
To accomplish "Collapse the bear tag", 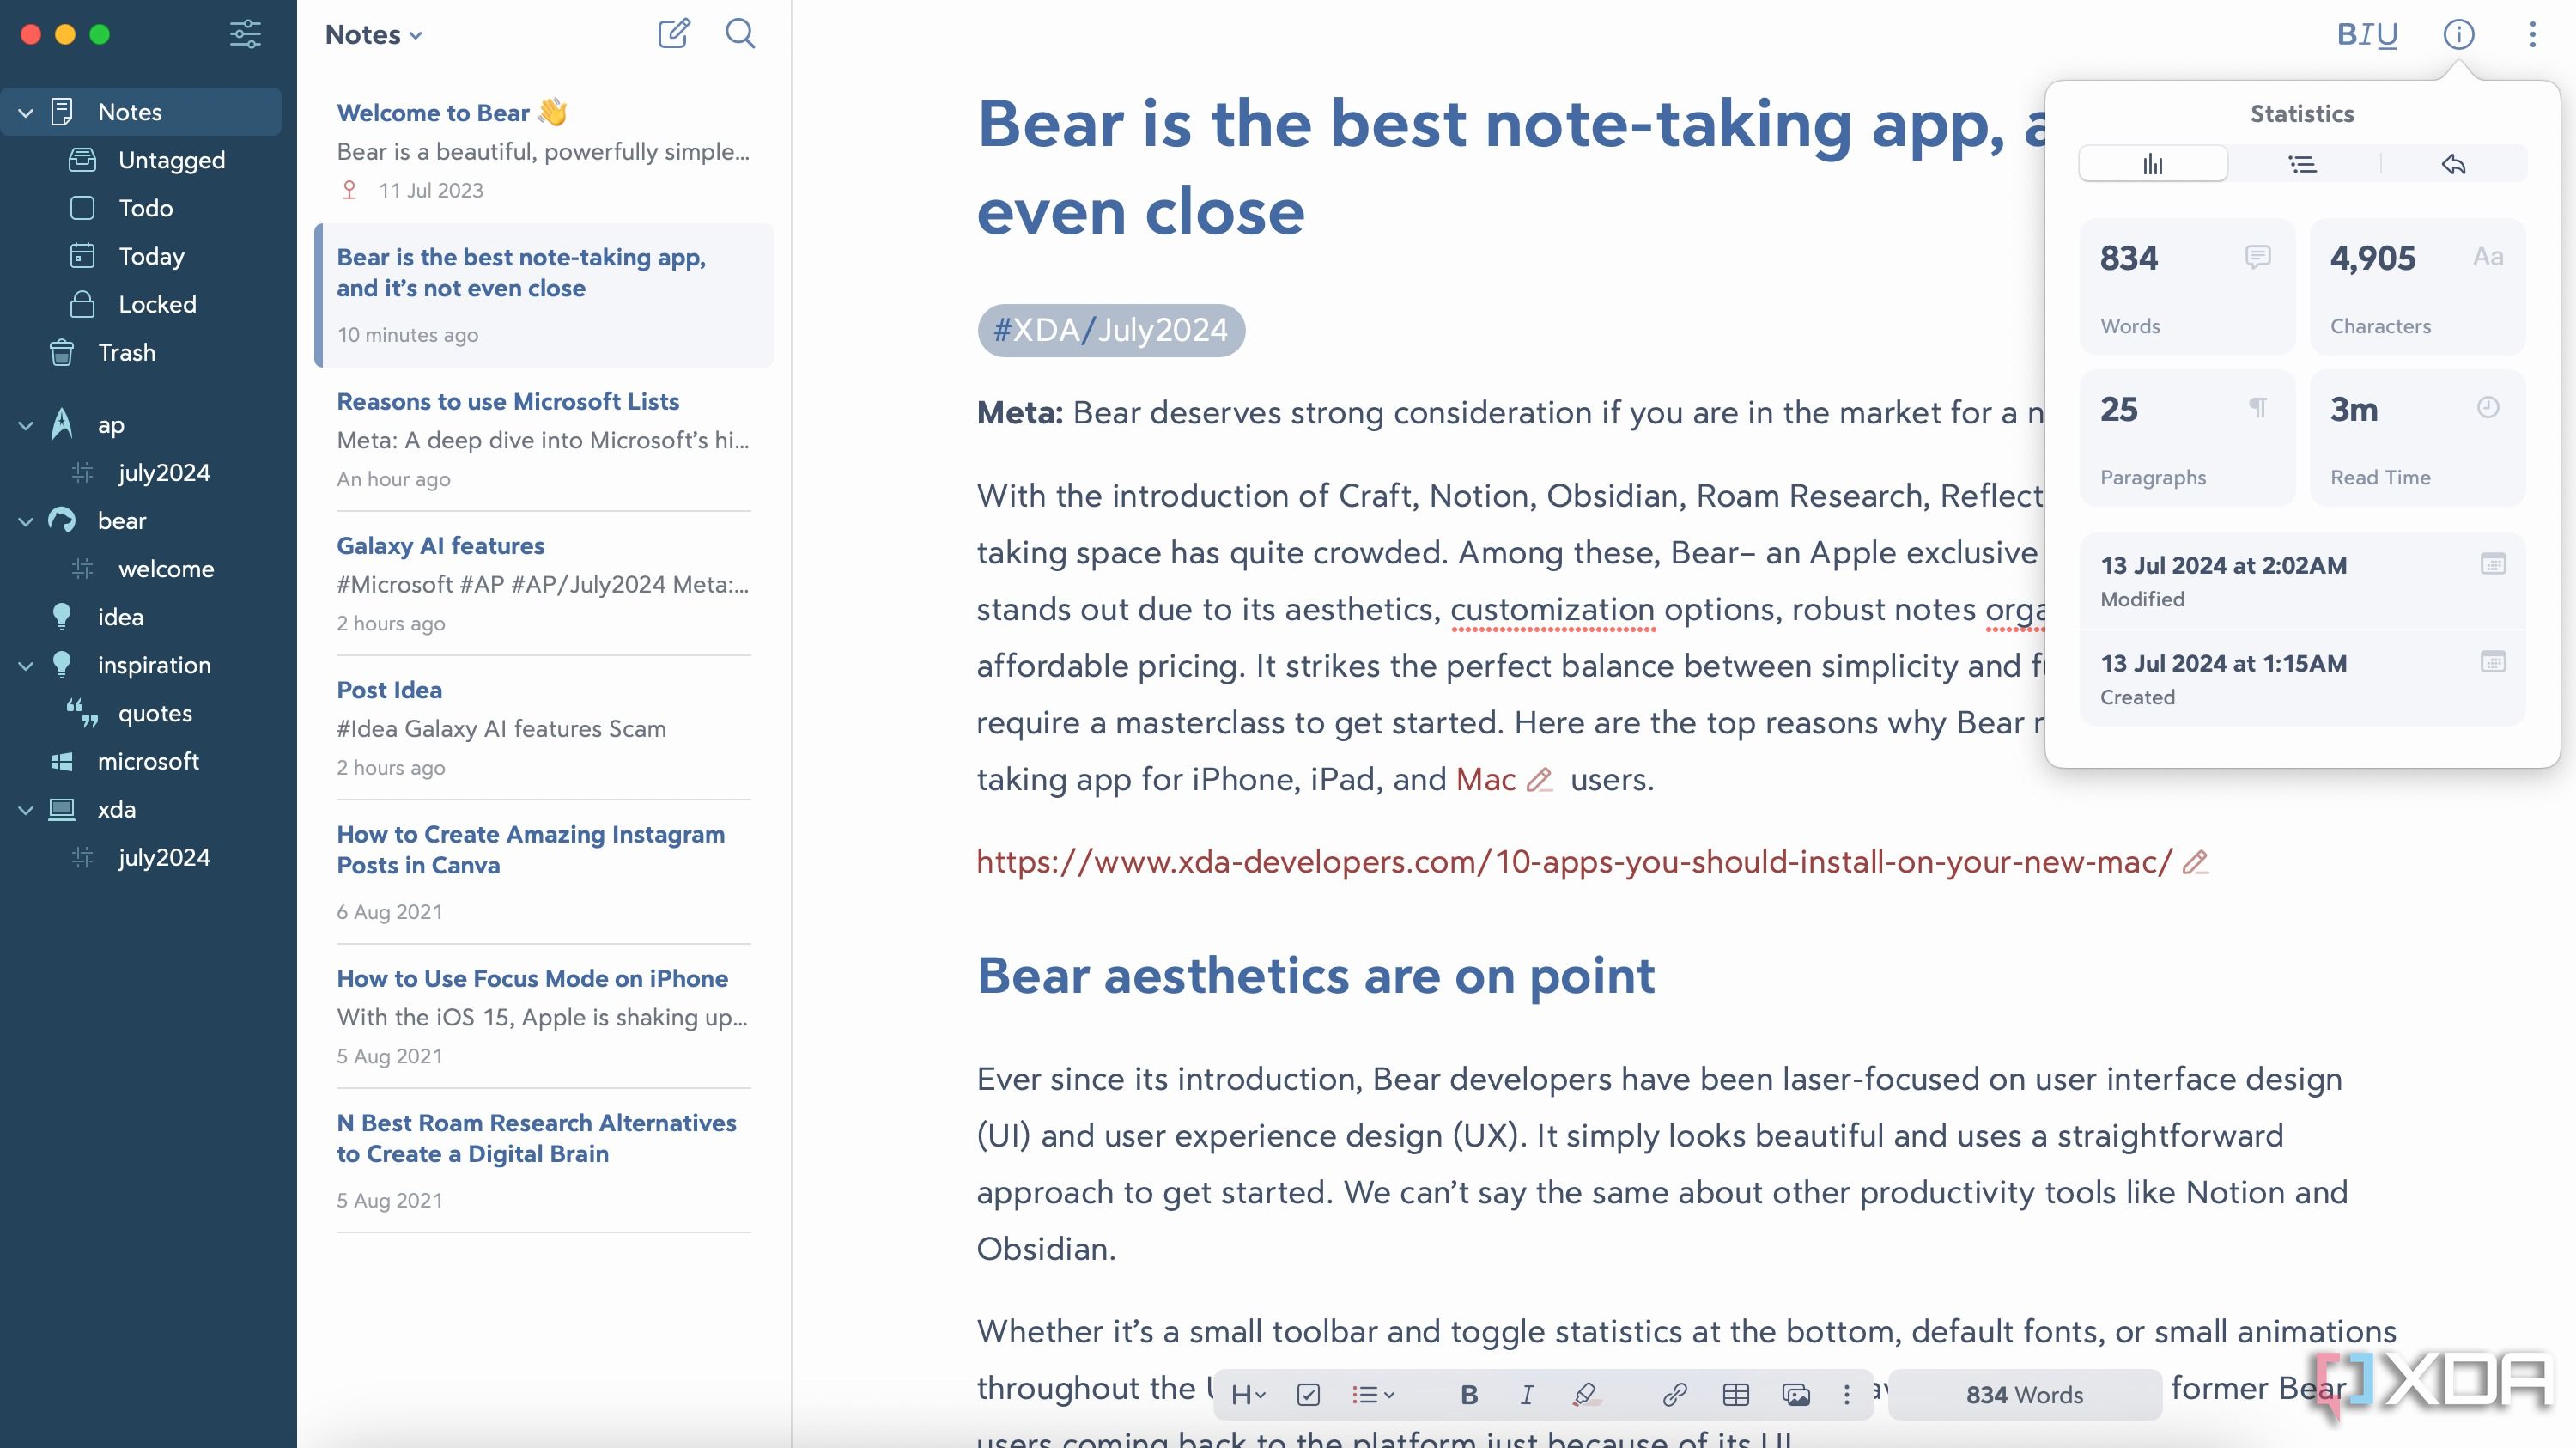I will pos(26,521).
